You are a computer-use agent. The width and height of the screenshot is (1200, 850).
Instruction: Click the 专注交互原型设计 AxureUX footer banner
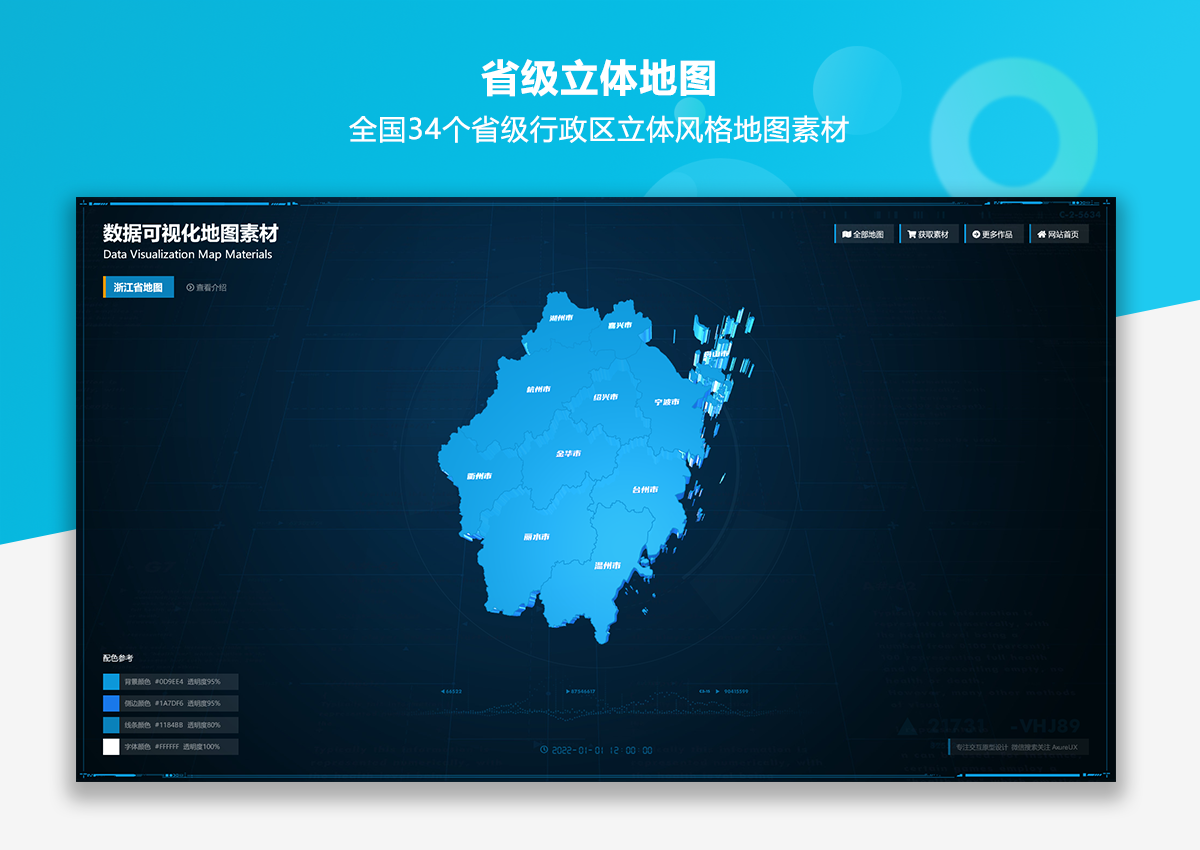[1018, 747]
